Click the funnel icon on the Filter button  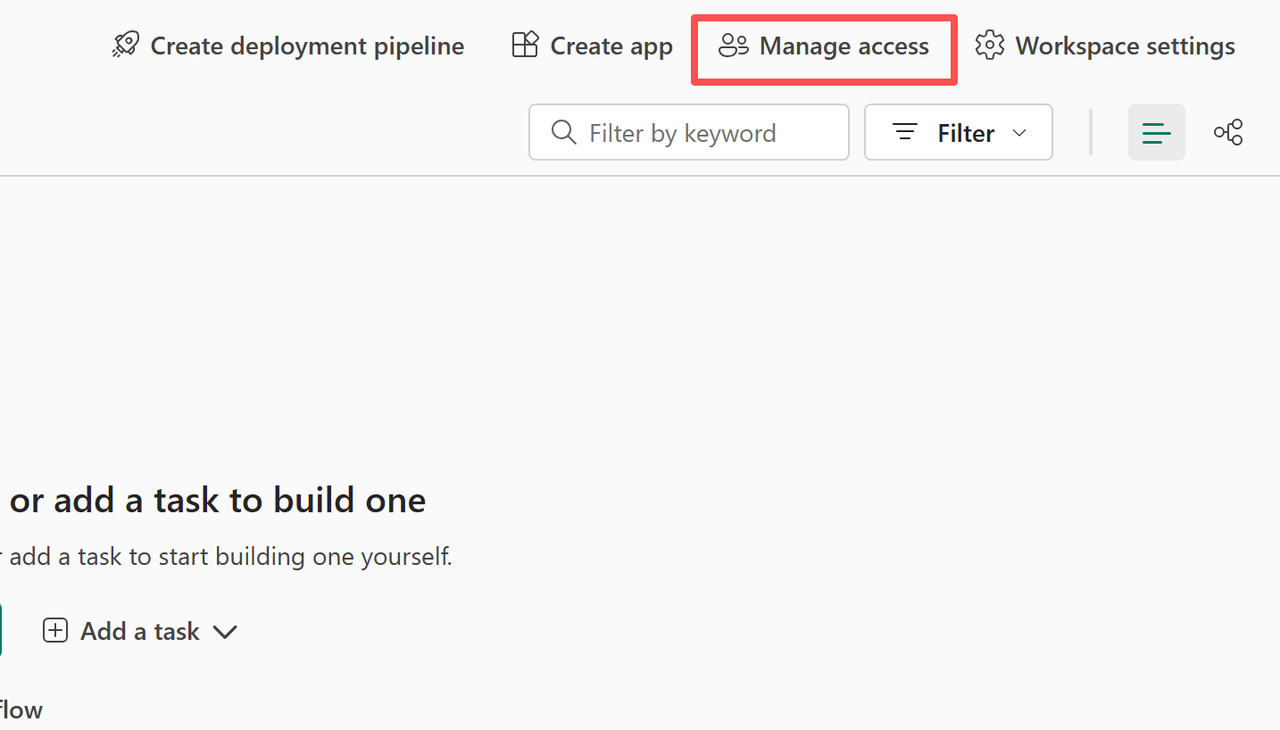(x=904, y=131)
